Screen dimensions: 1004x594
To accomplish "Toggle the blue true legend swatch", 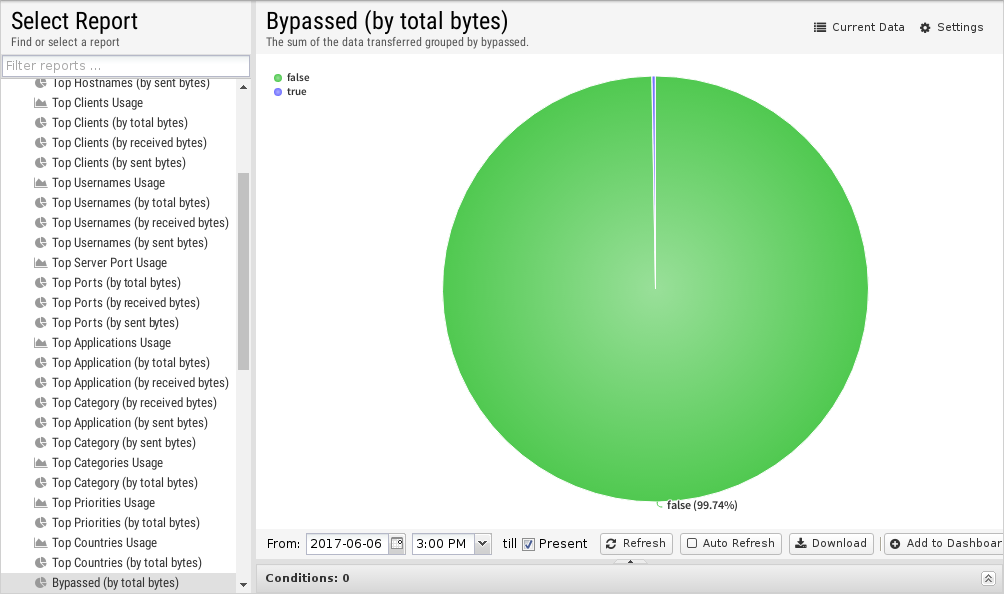I will click(278, 92).
